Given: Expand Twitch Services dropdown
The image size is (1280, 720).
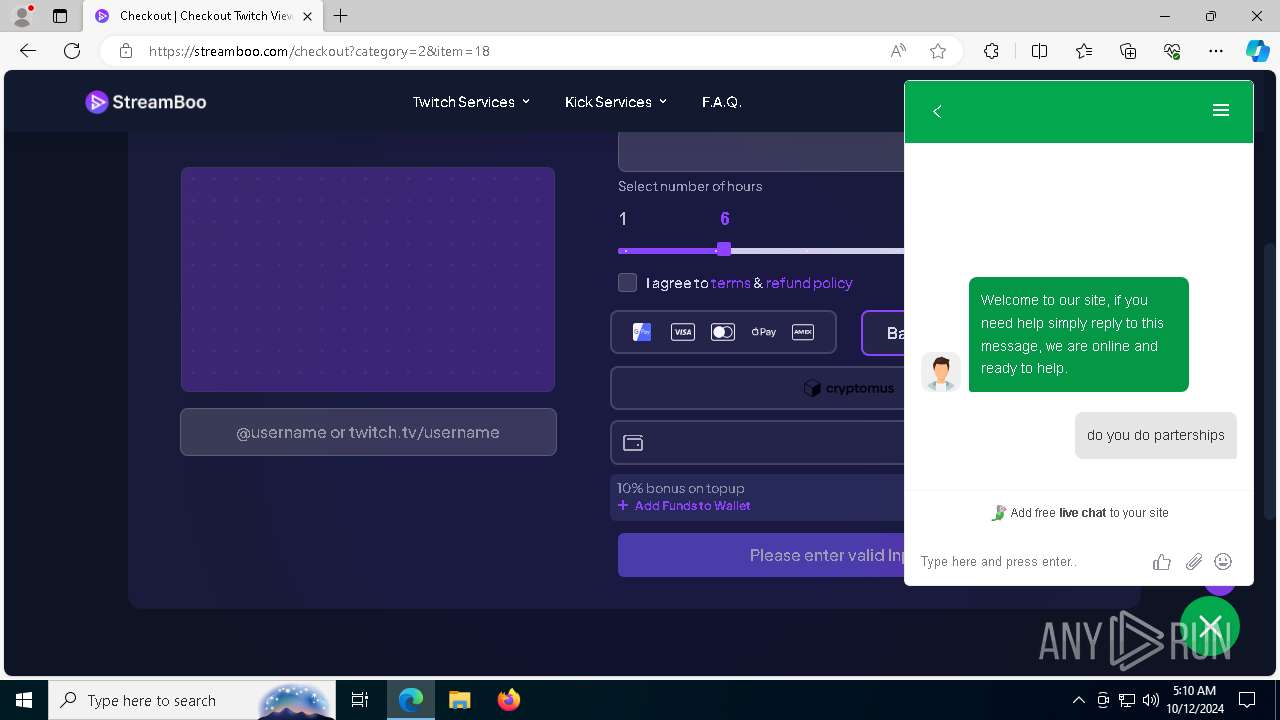Looking at the screenshot, I should (x=471, y=102).
